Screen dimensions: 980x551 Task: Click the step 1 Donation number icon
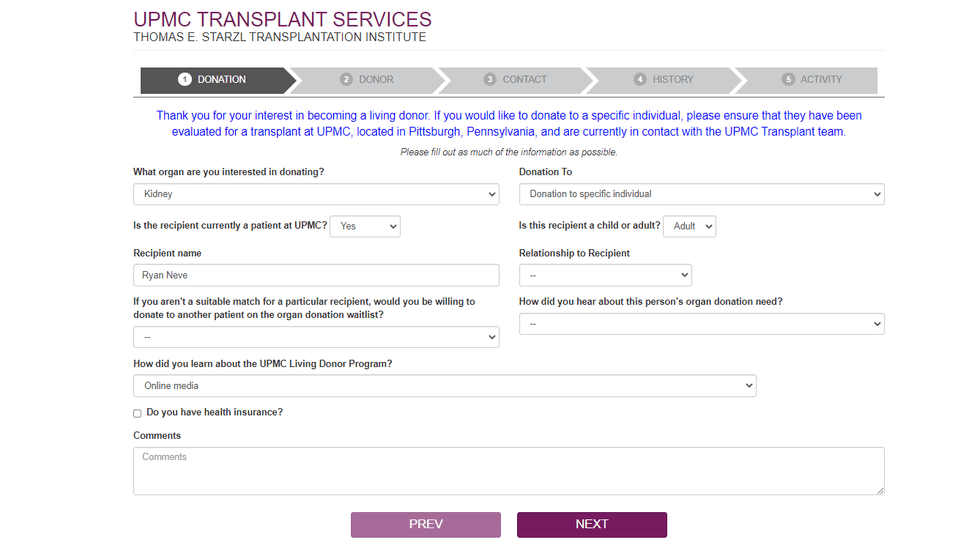185,80
